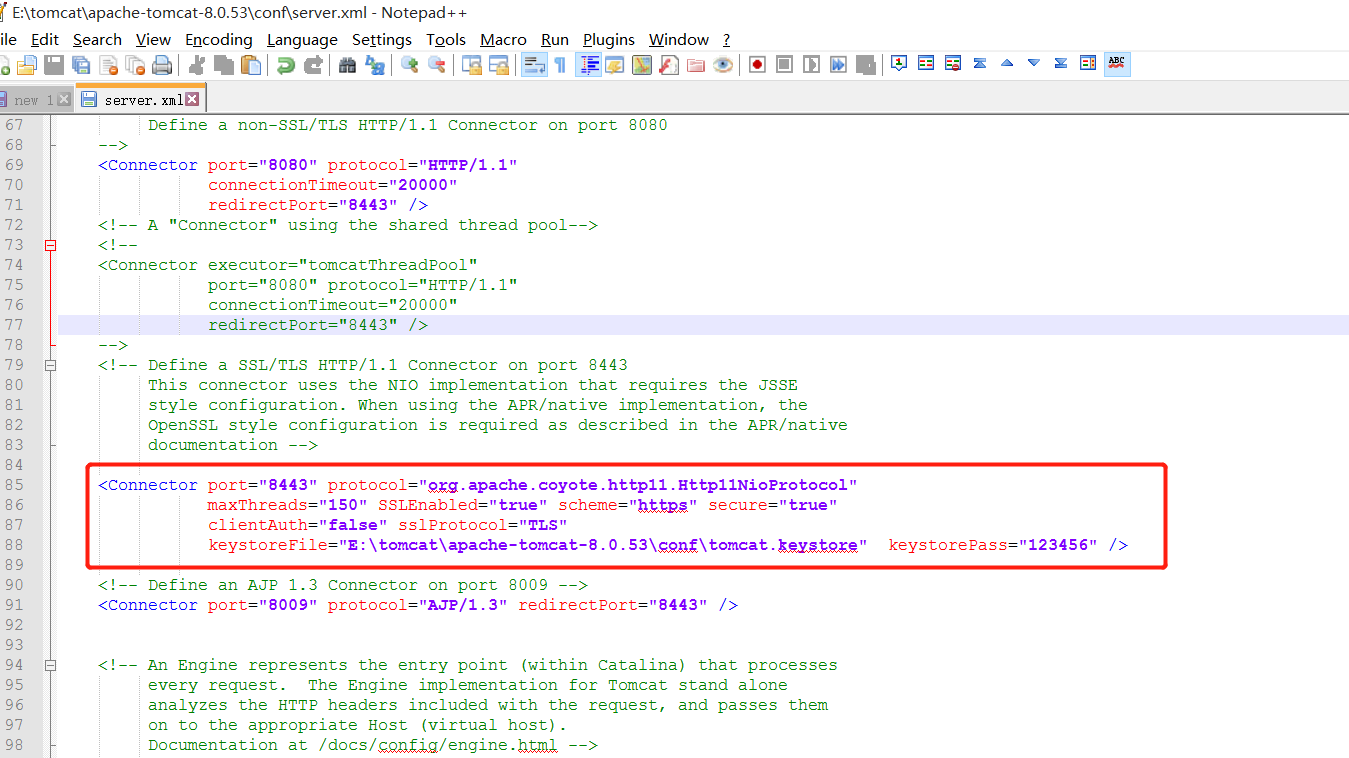Open the Language menu
The width and height of the screenshot is (1349, 758).
coord(302,40)
